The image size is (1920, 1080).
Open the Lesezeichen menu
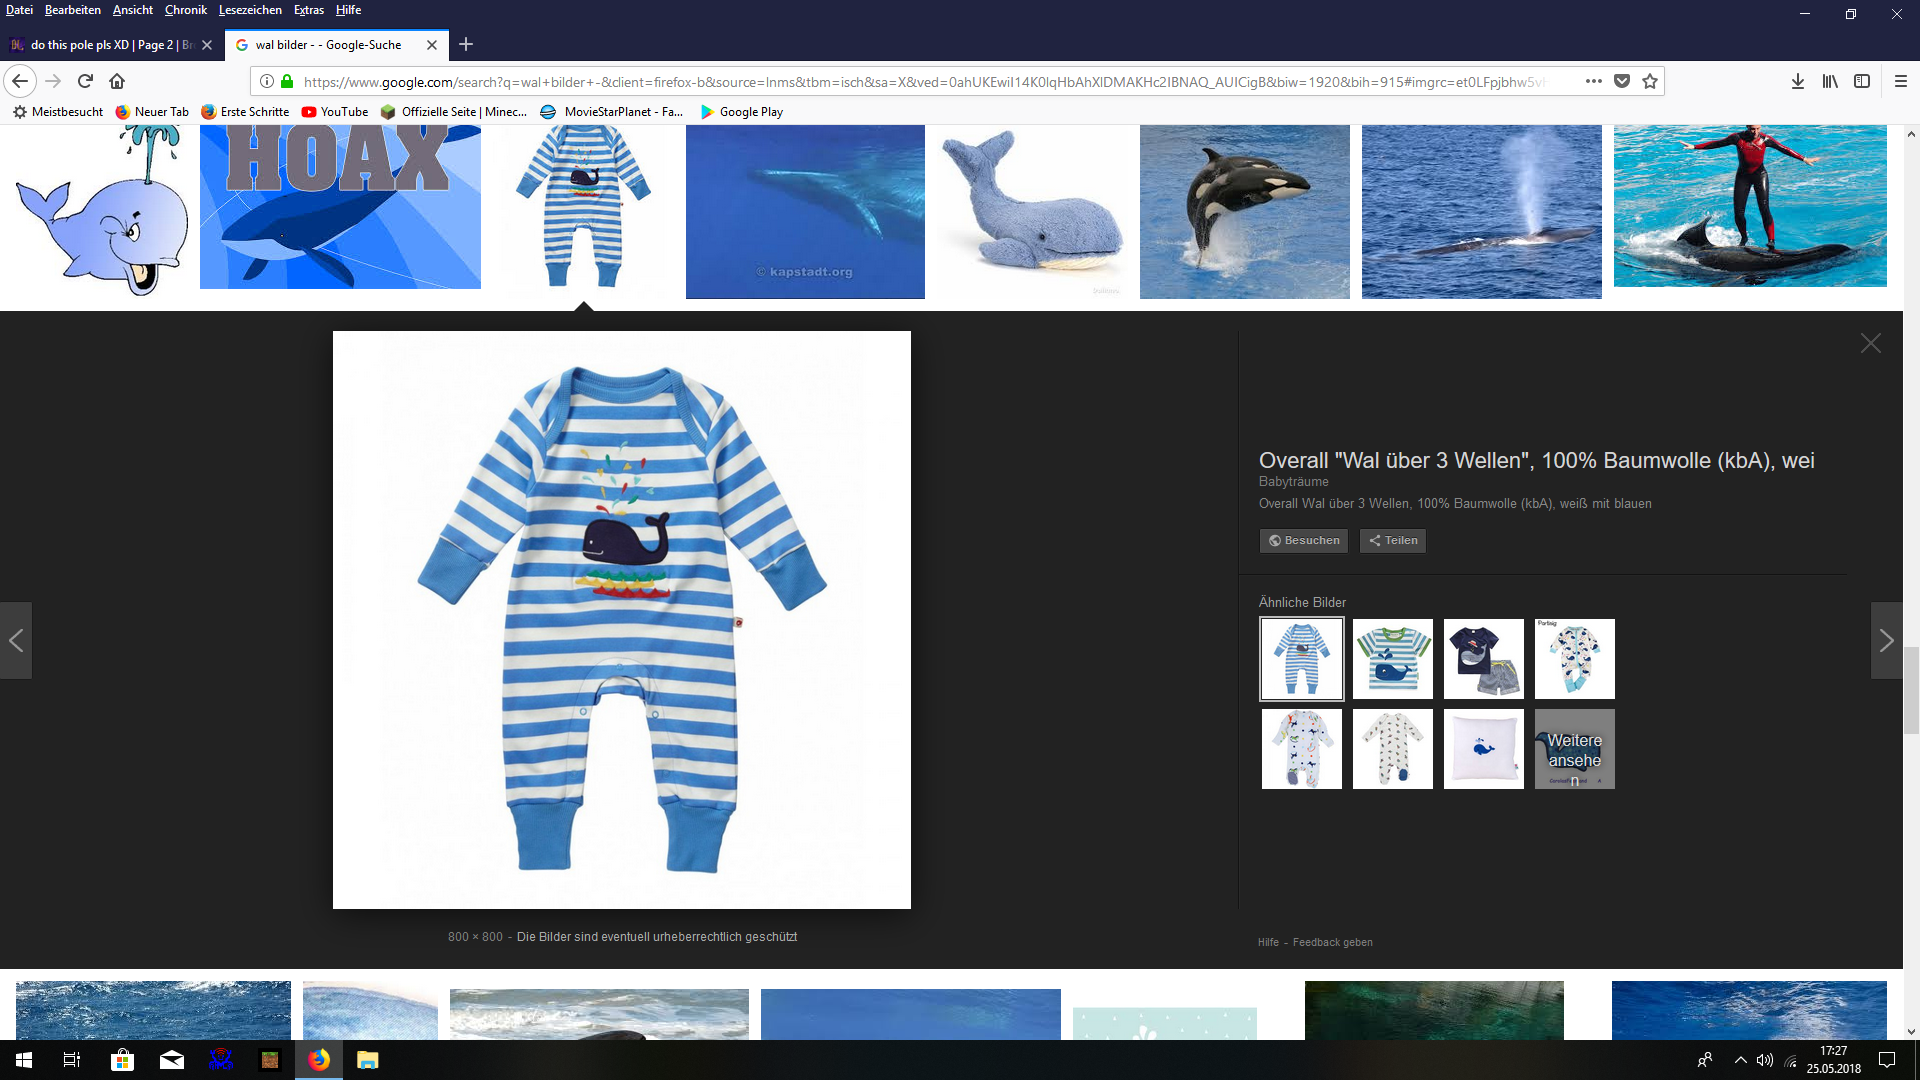pyautogui.click(x=250, y=10)
